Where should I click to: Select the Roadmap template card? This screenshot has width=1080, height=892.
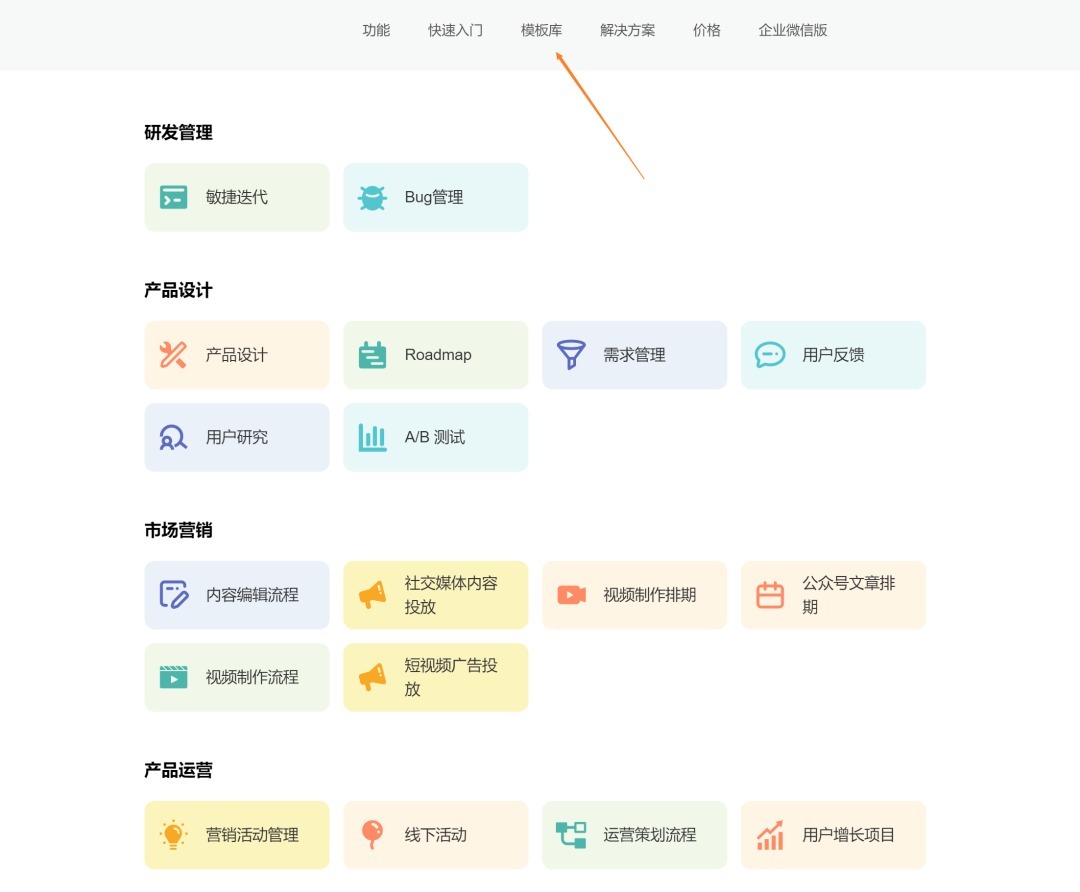click(435, 355)
